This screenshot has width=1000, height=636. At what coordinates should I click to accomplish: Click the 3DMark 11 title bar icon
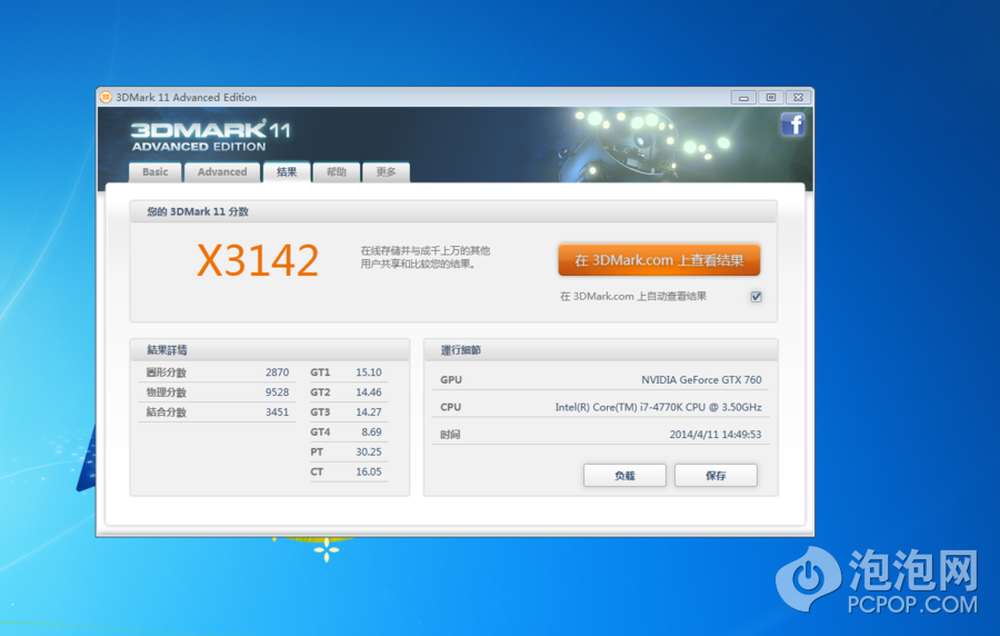[x=106, y=97]
